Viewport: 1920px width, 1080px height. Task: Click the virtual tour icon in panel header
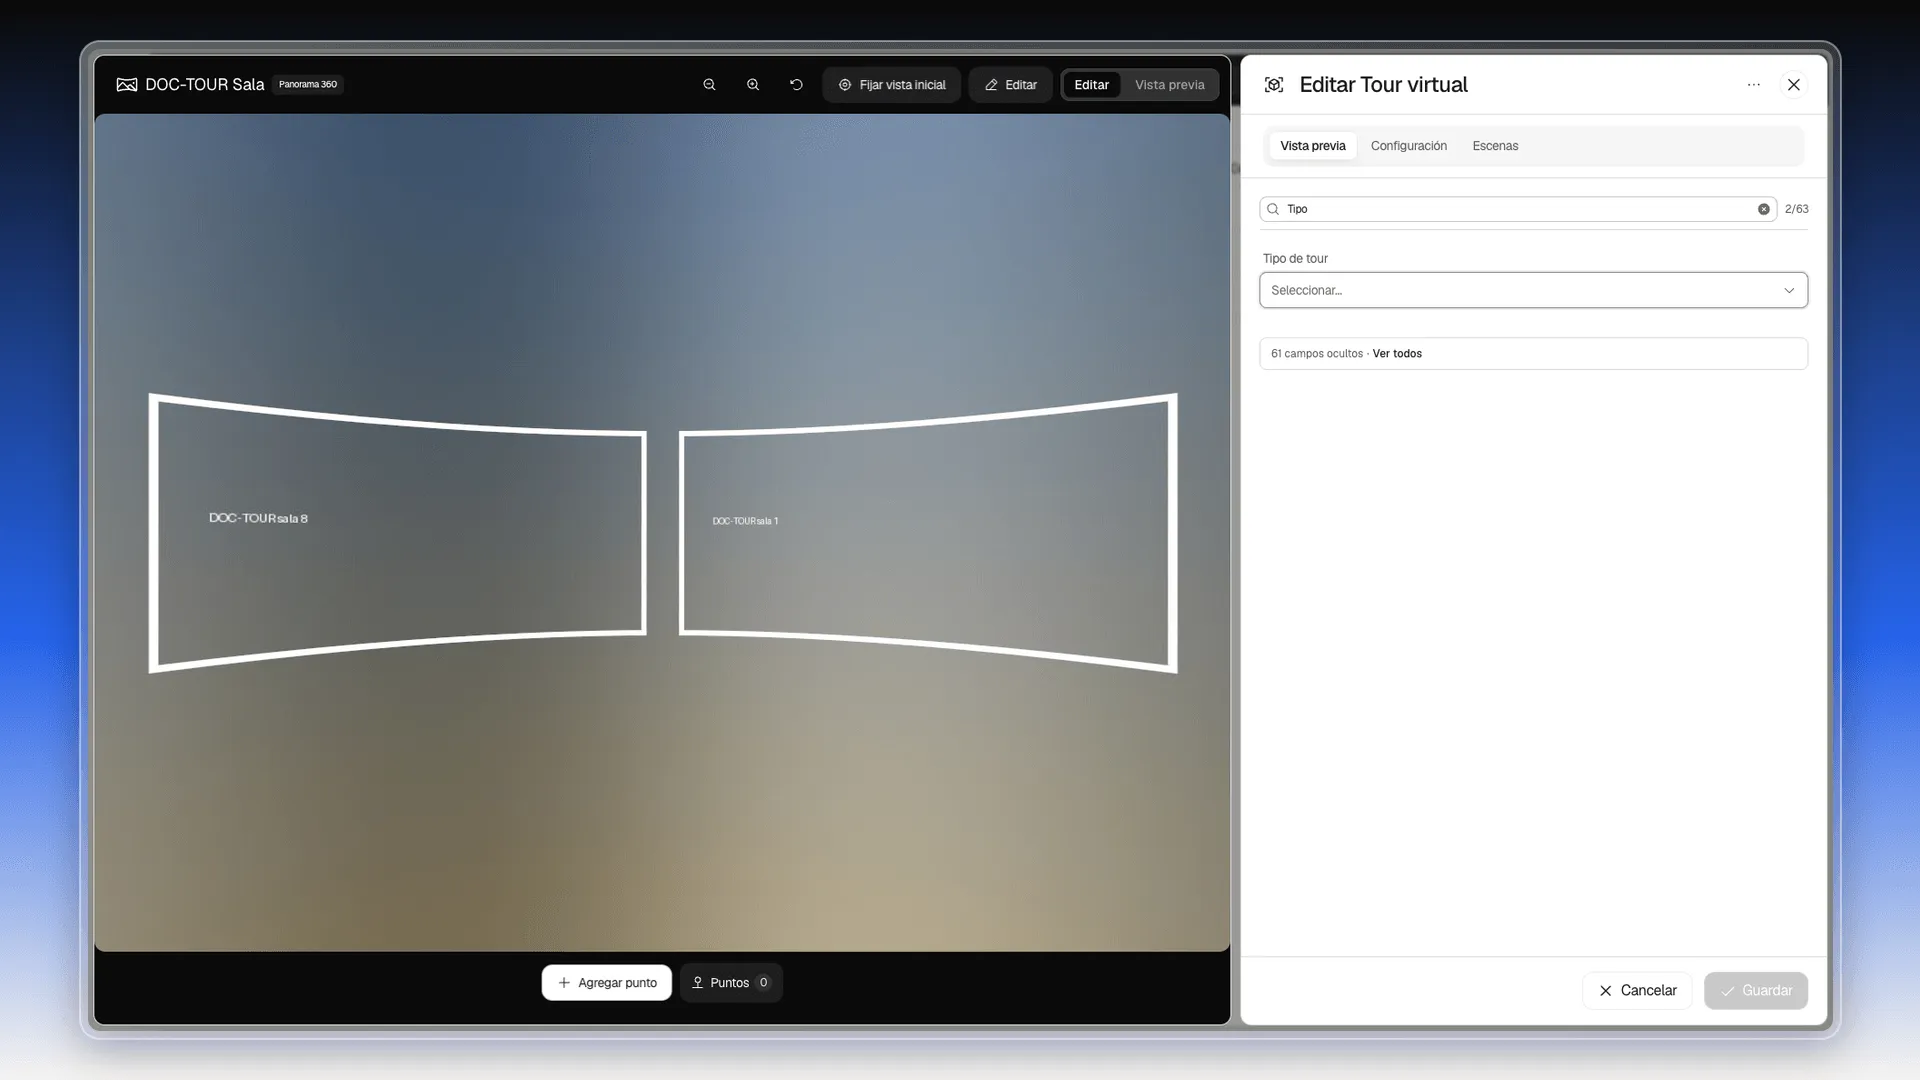(1274, 85)
